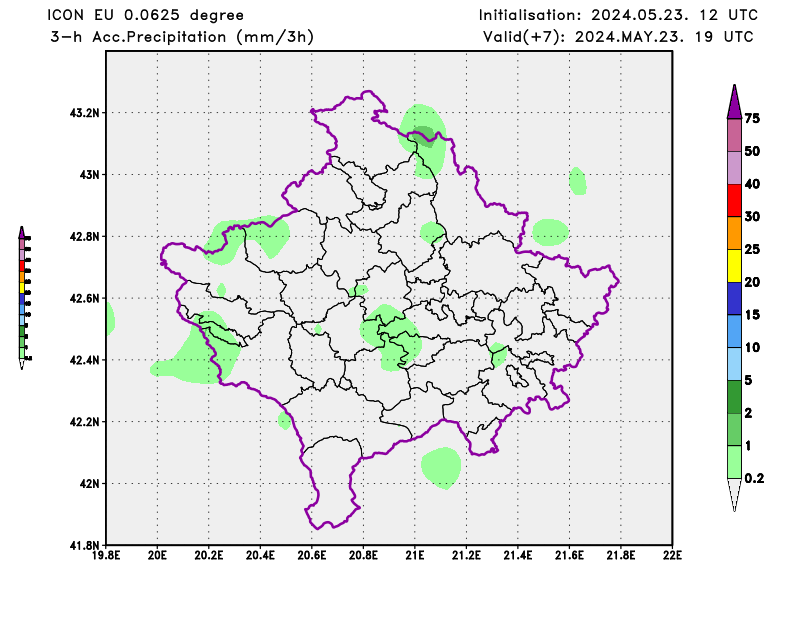Click the "3-h Acc.Precipitation (mm/3h)" subtitle

tap(182, 37)
